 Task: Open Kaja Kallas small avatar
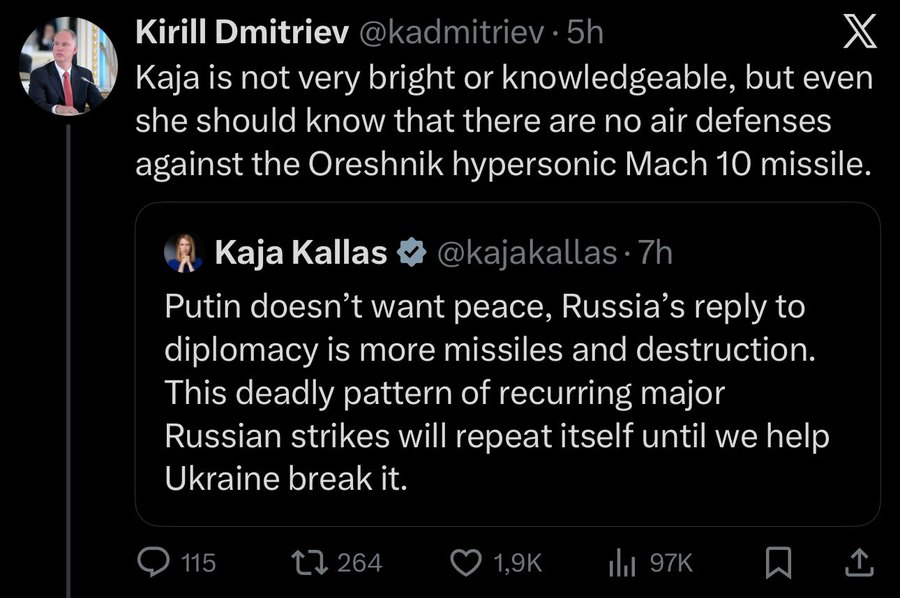pyautogui.click(x=184, y=254)
